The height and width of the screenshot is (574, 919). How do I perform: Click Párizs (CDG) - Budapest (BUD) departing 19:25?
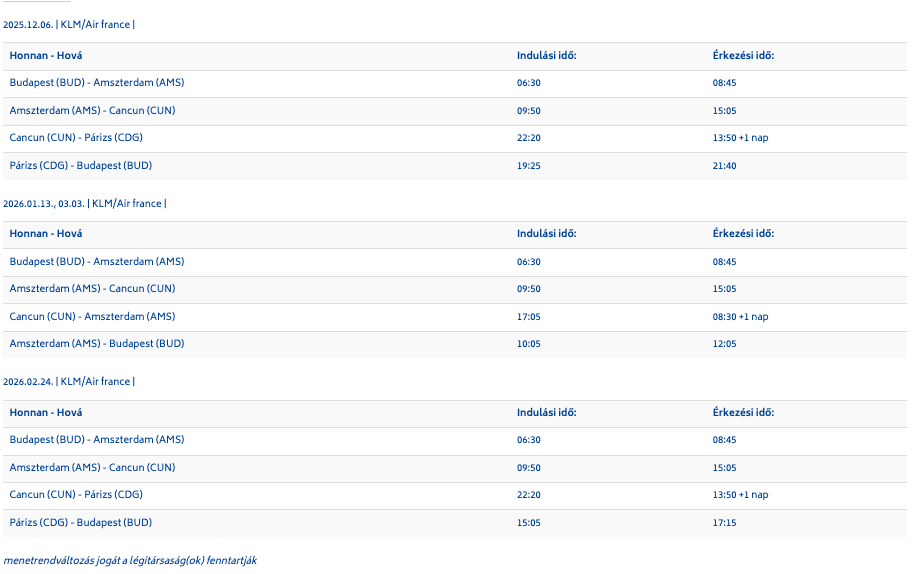pos(455,167)
